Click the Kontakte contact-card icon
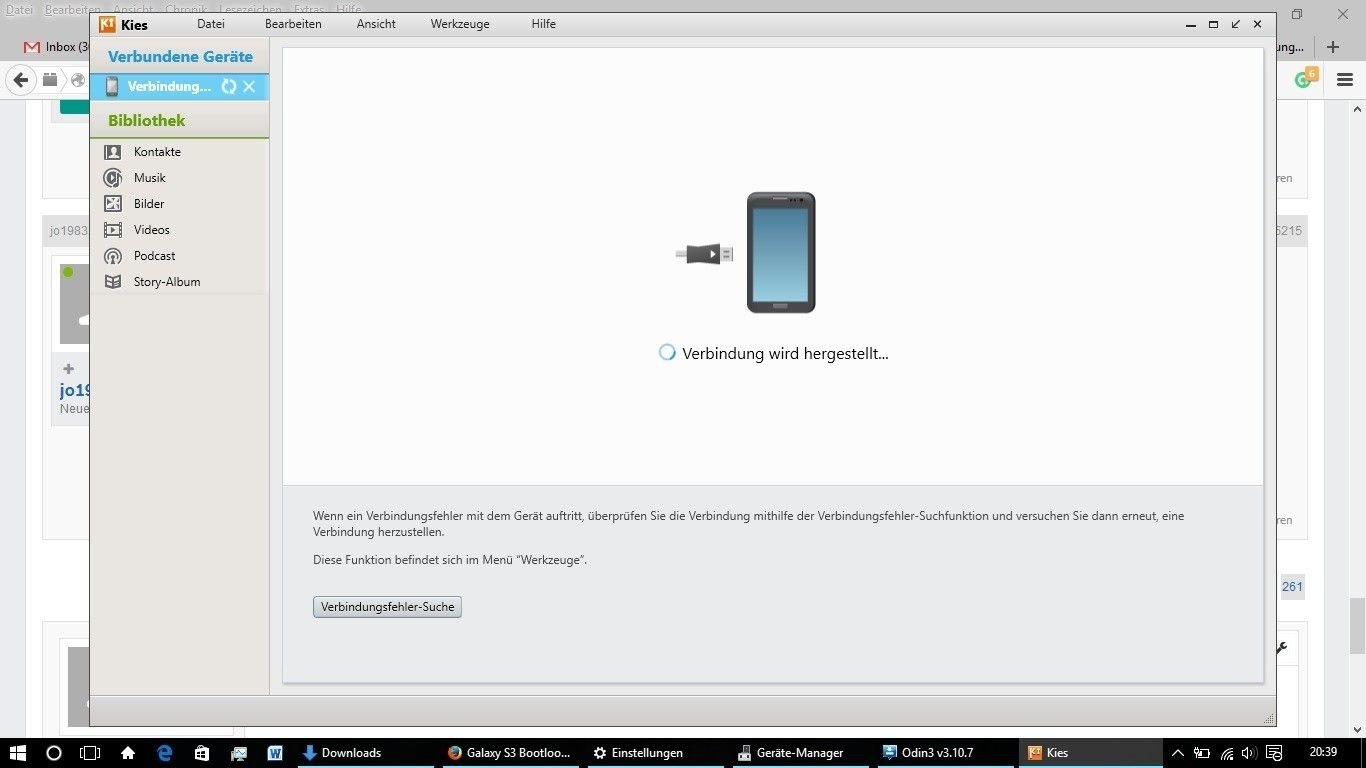Image resolution: width=1366 pixels, height=768 pixels. [113, 152]
